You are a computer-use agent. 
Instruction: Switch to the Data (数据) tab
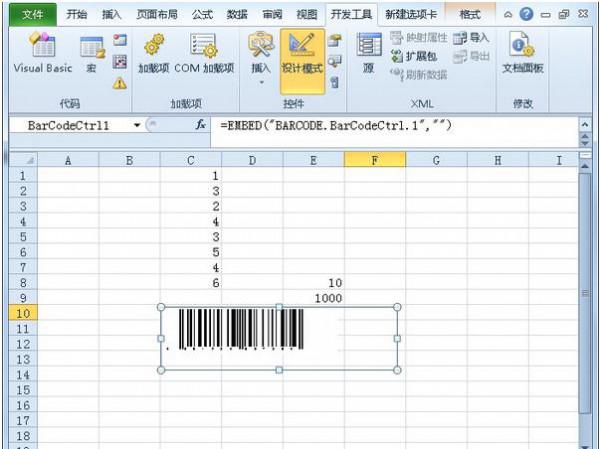coord(237,15)
